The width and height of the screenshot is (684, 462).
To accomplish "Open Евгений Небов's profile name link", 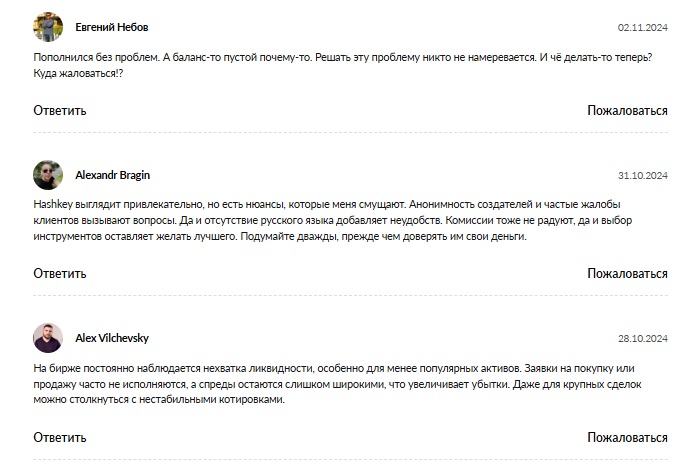I will (112, 27).
